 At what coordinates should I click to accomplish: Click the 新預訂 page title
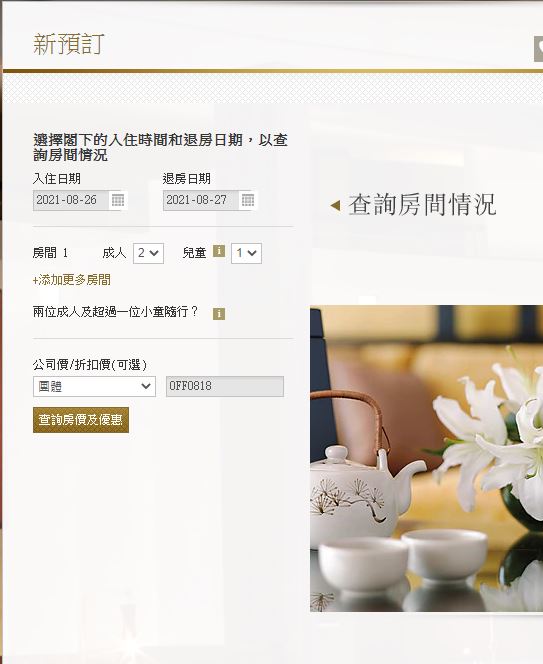(x=69, y=44)
